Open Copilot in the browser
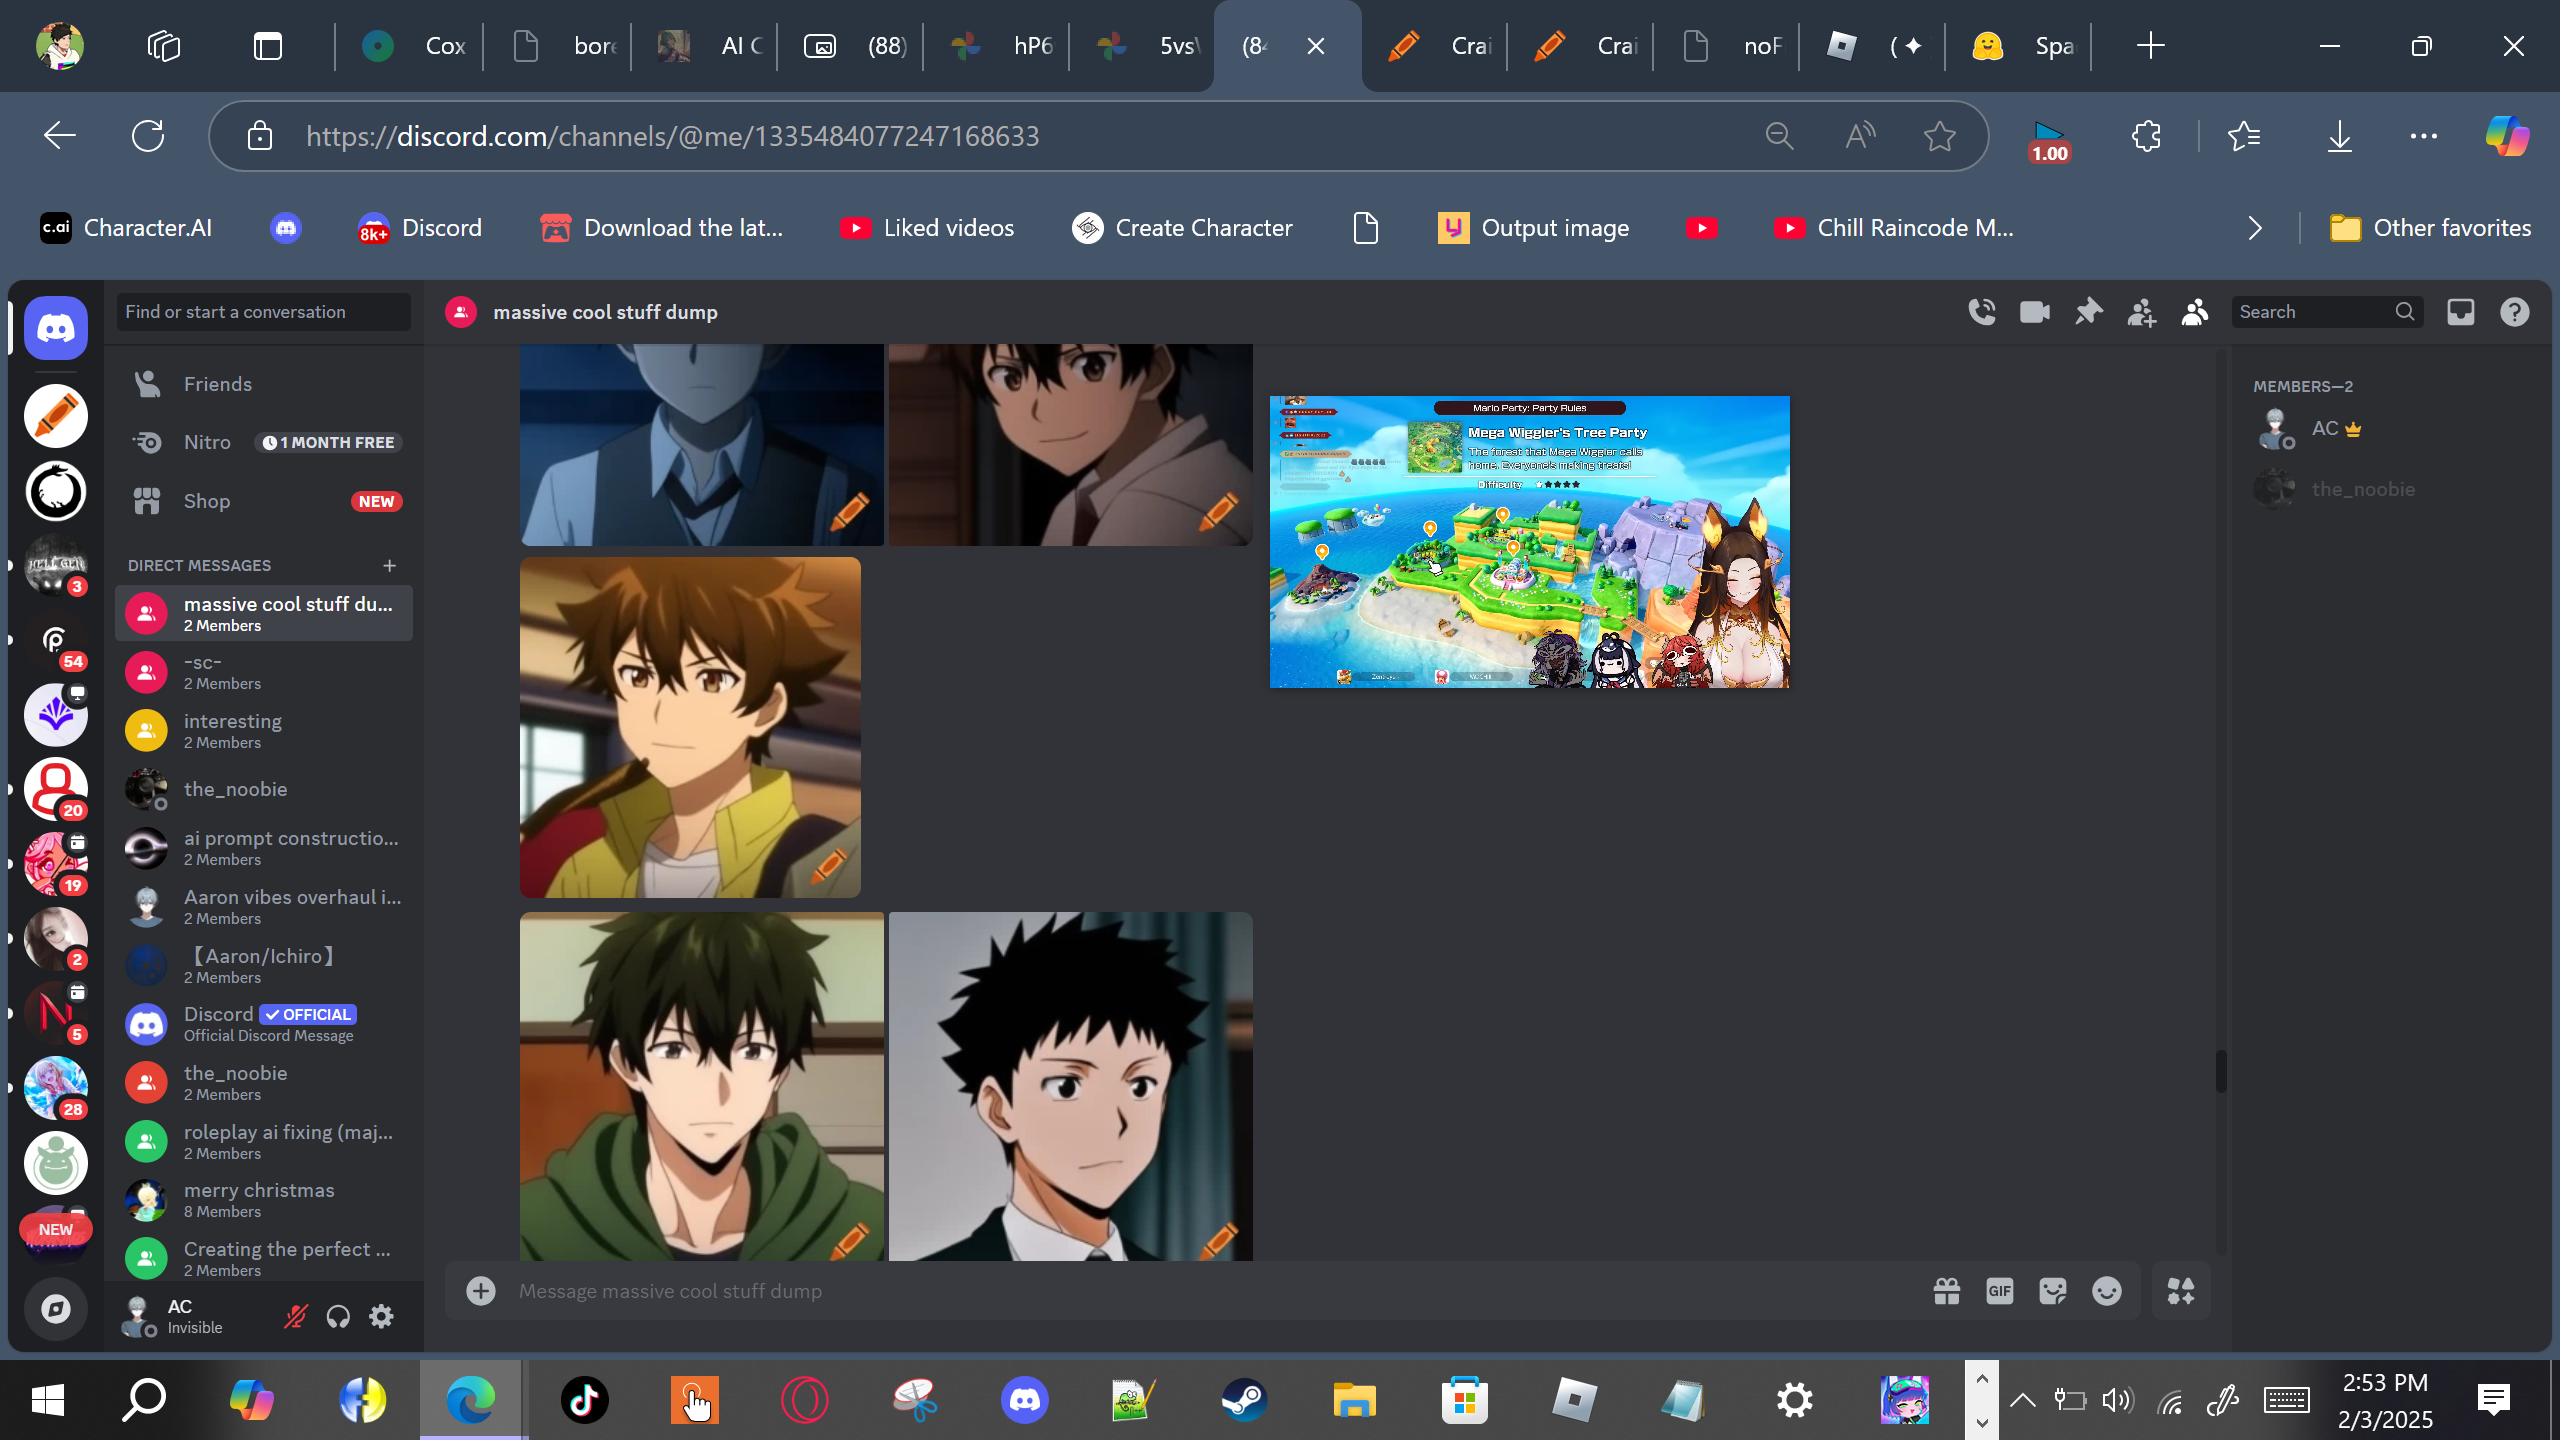Image resolution: width=2560 pixels, height=1440 pixels. (2508, 136)
